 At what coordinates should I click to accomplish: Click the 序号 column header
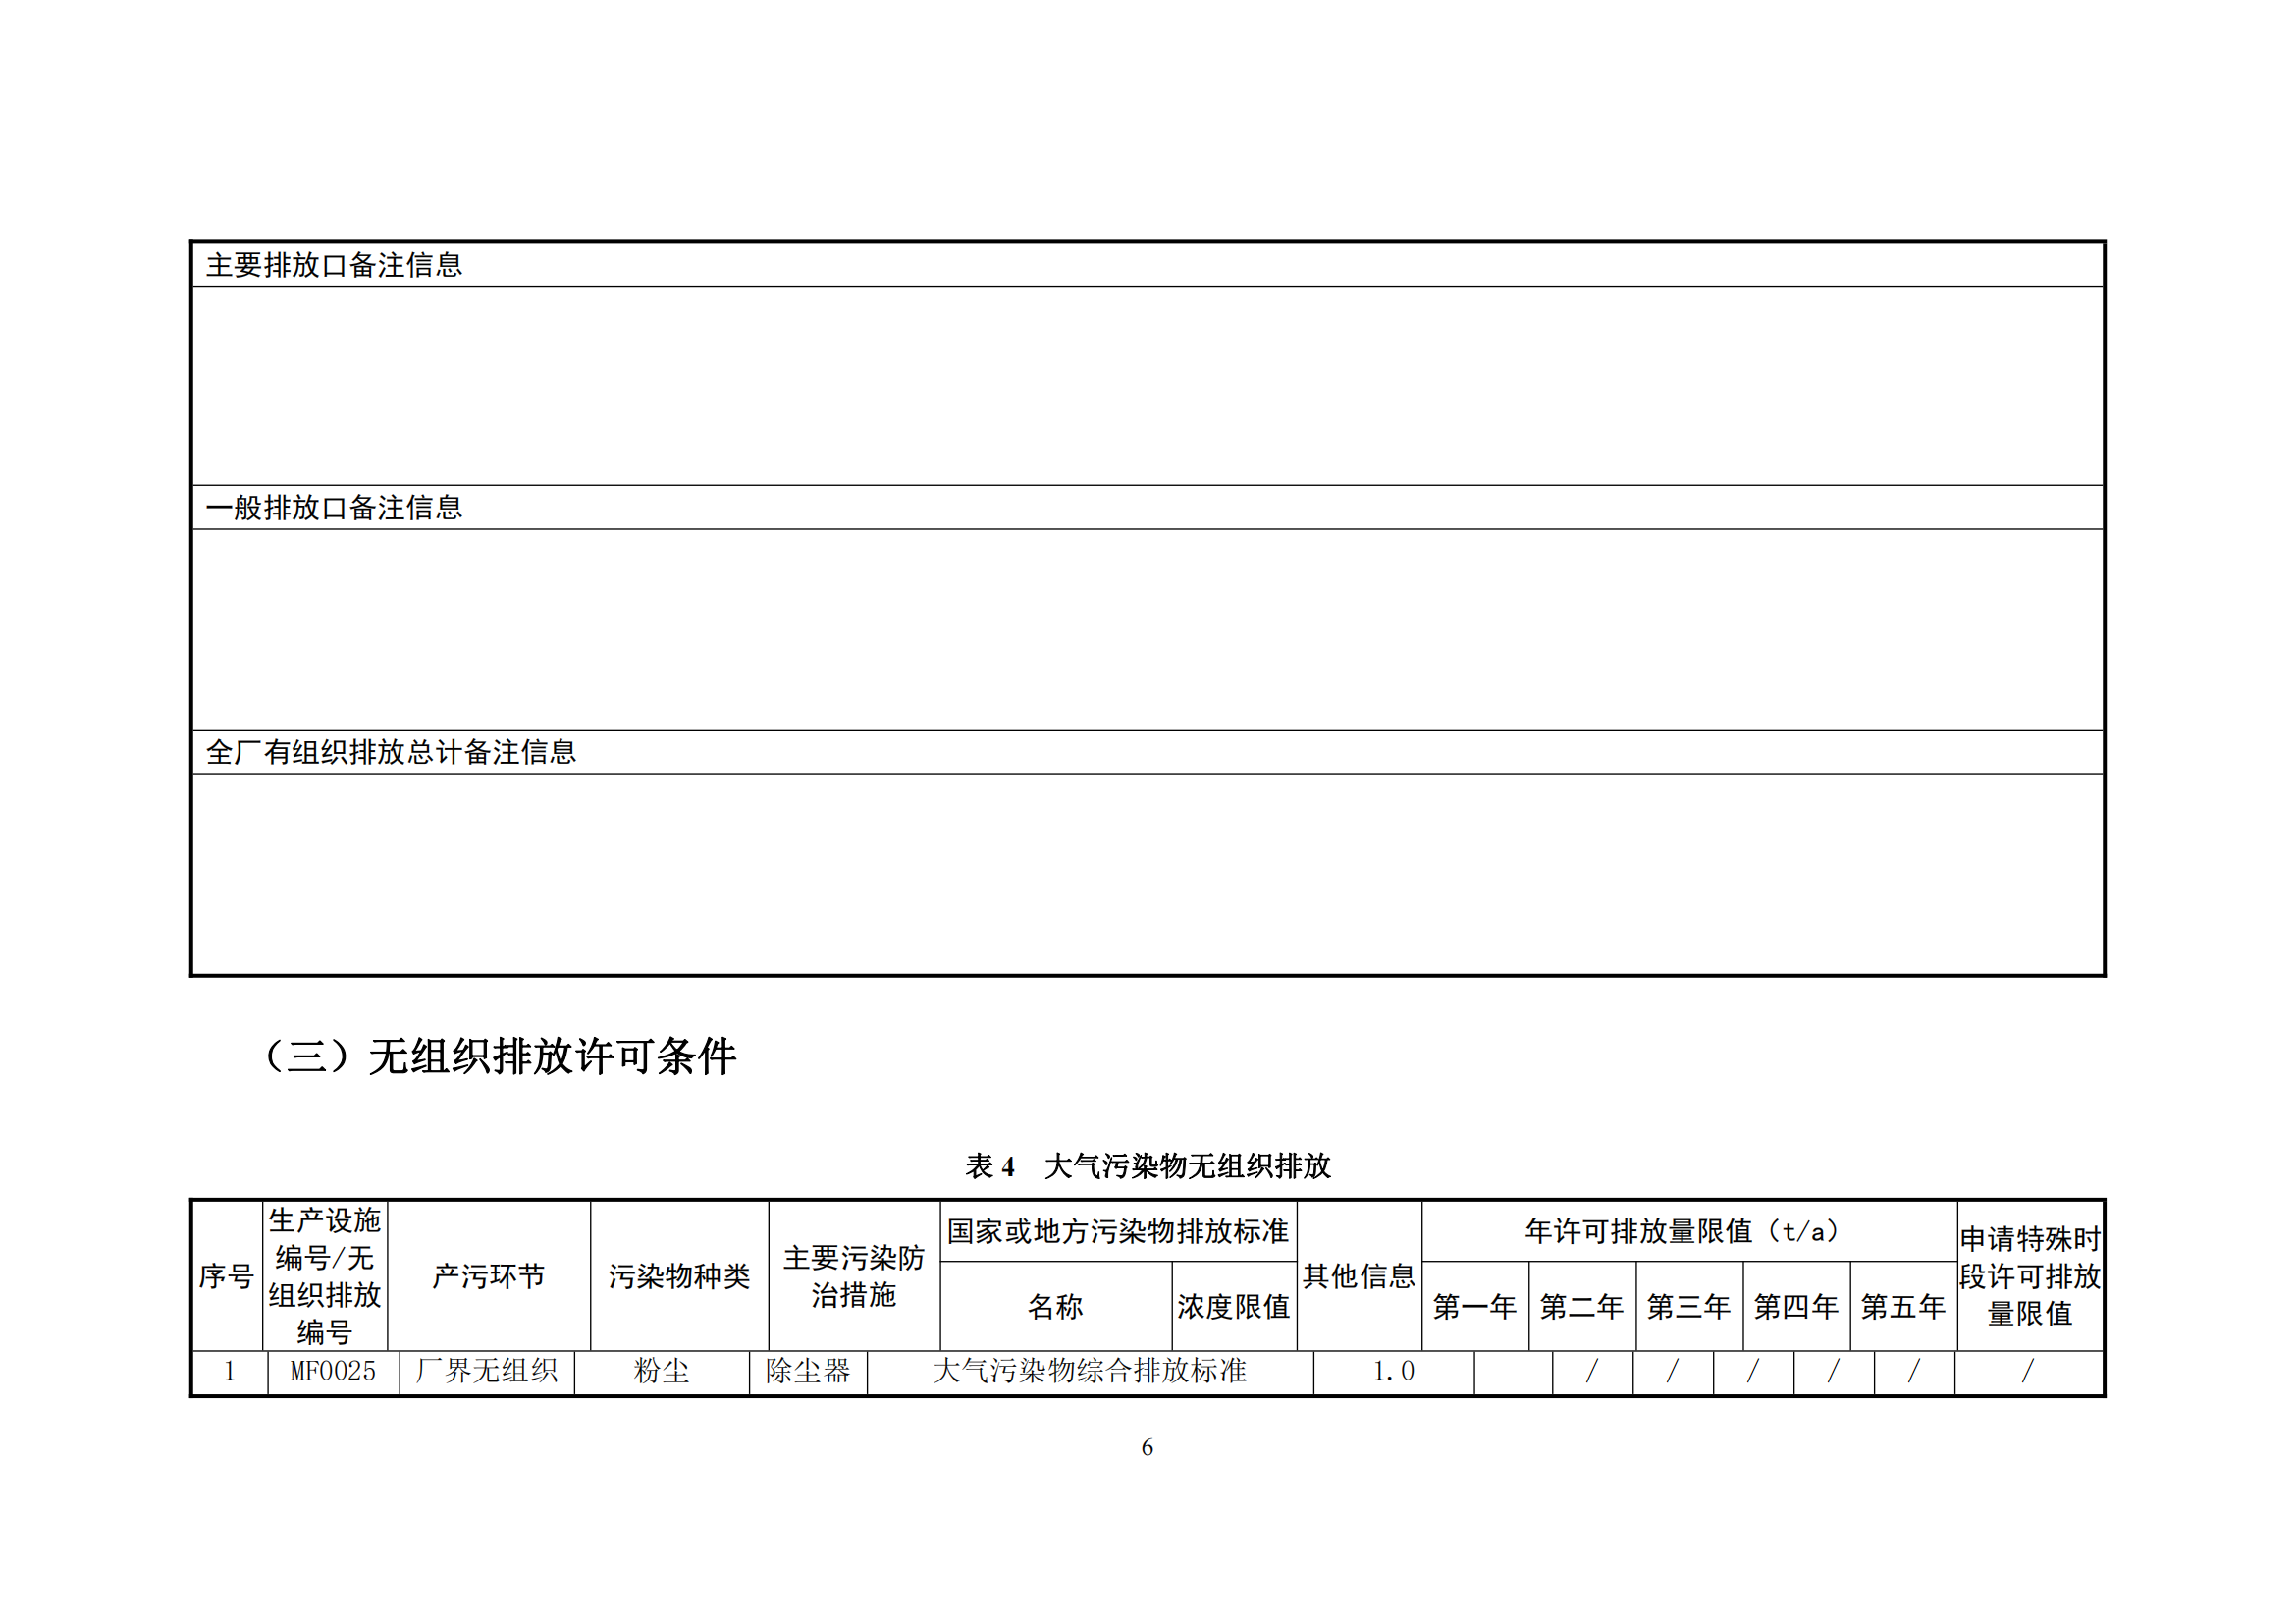point(226,1276)
